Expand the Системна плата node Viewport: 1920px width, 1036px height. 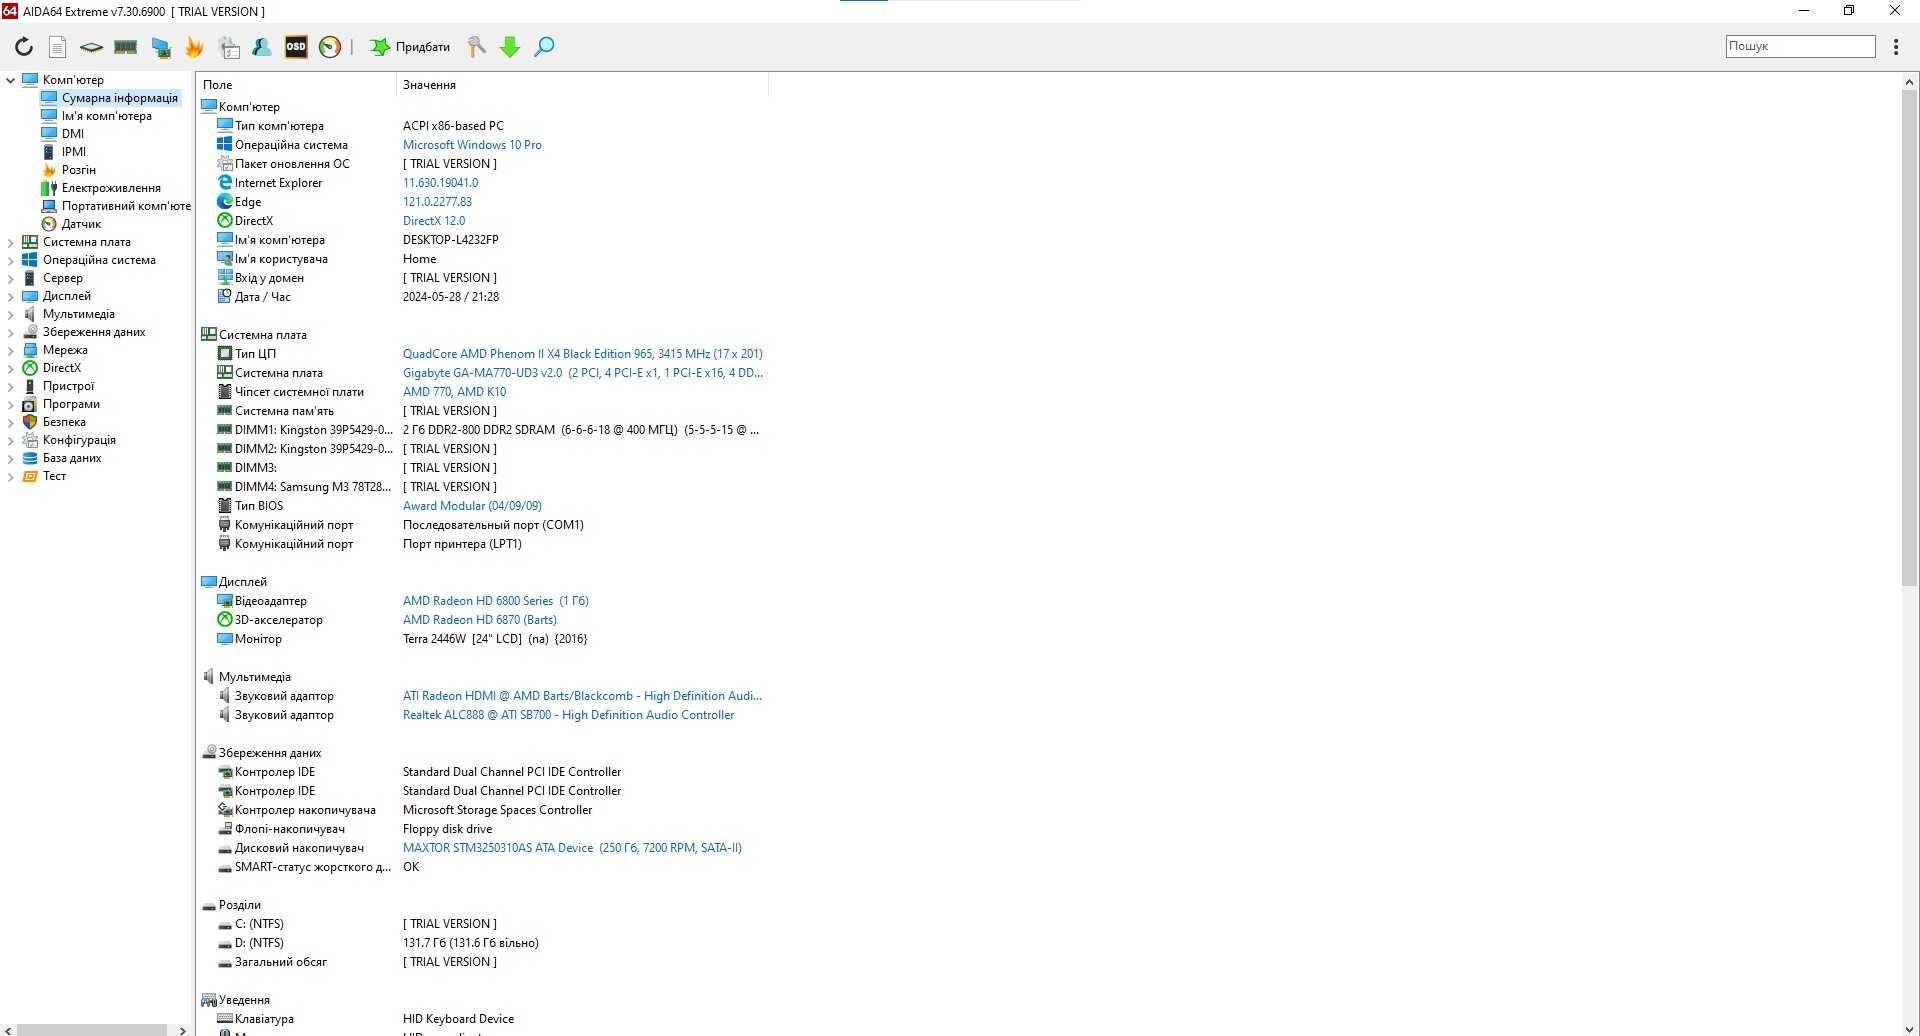pyautogui.click(x=11, y=242)
